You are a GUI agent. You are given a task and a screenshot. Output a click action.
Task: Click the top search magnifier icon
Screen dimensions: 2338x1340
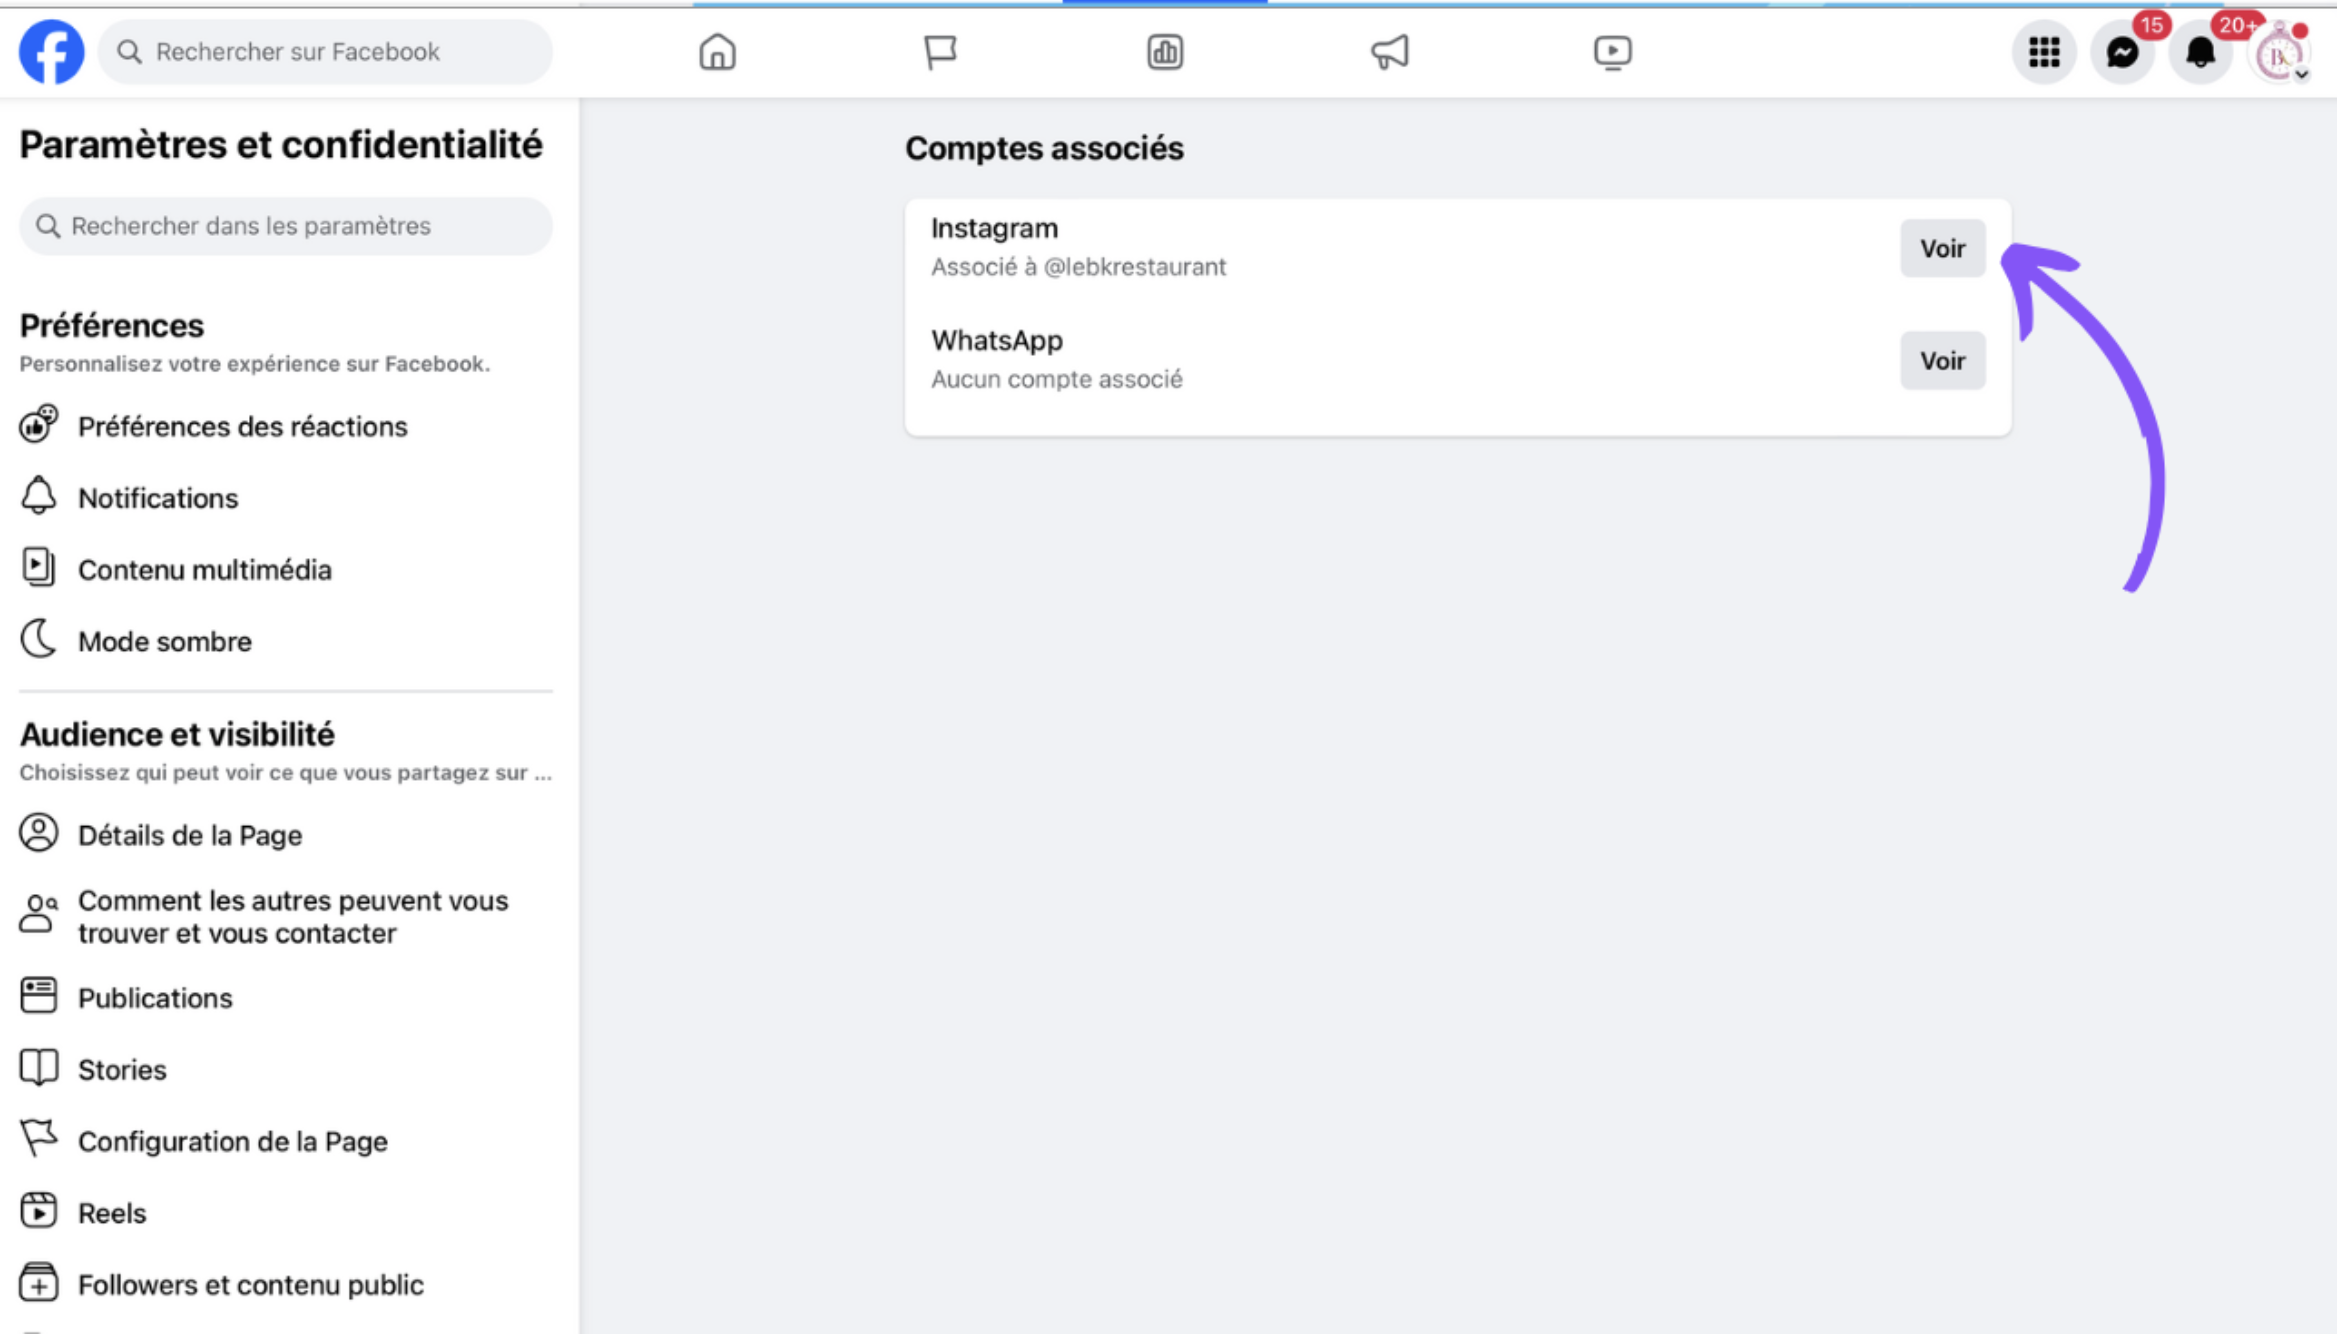pos(129,52)
